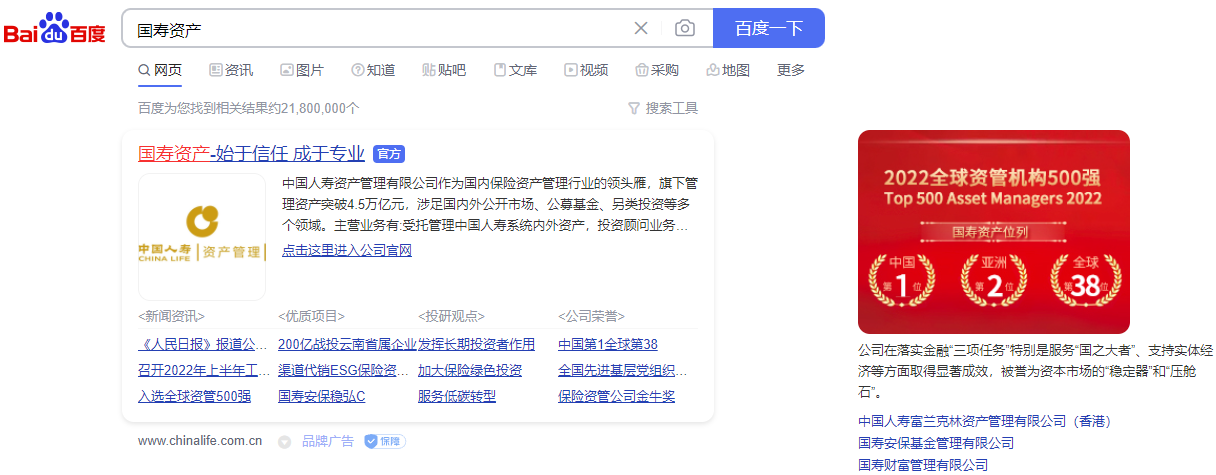The image size is (1216, 475).
Task: Click the 保障 verification badge
Action: pyautogui.click(x=385, y=441)
